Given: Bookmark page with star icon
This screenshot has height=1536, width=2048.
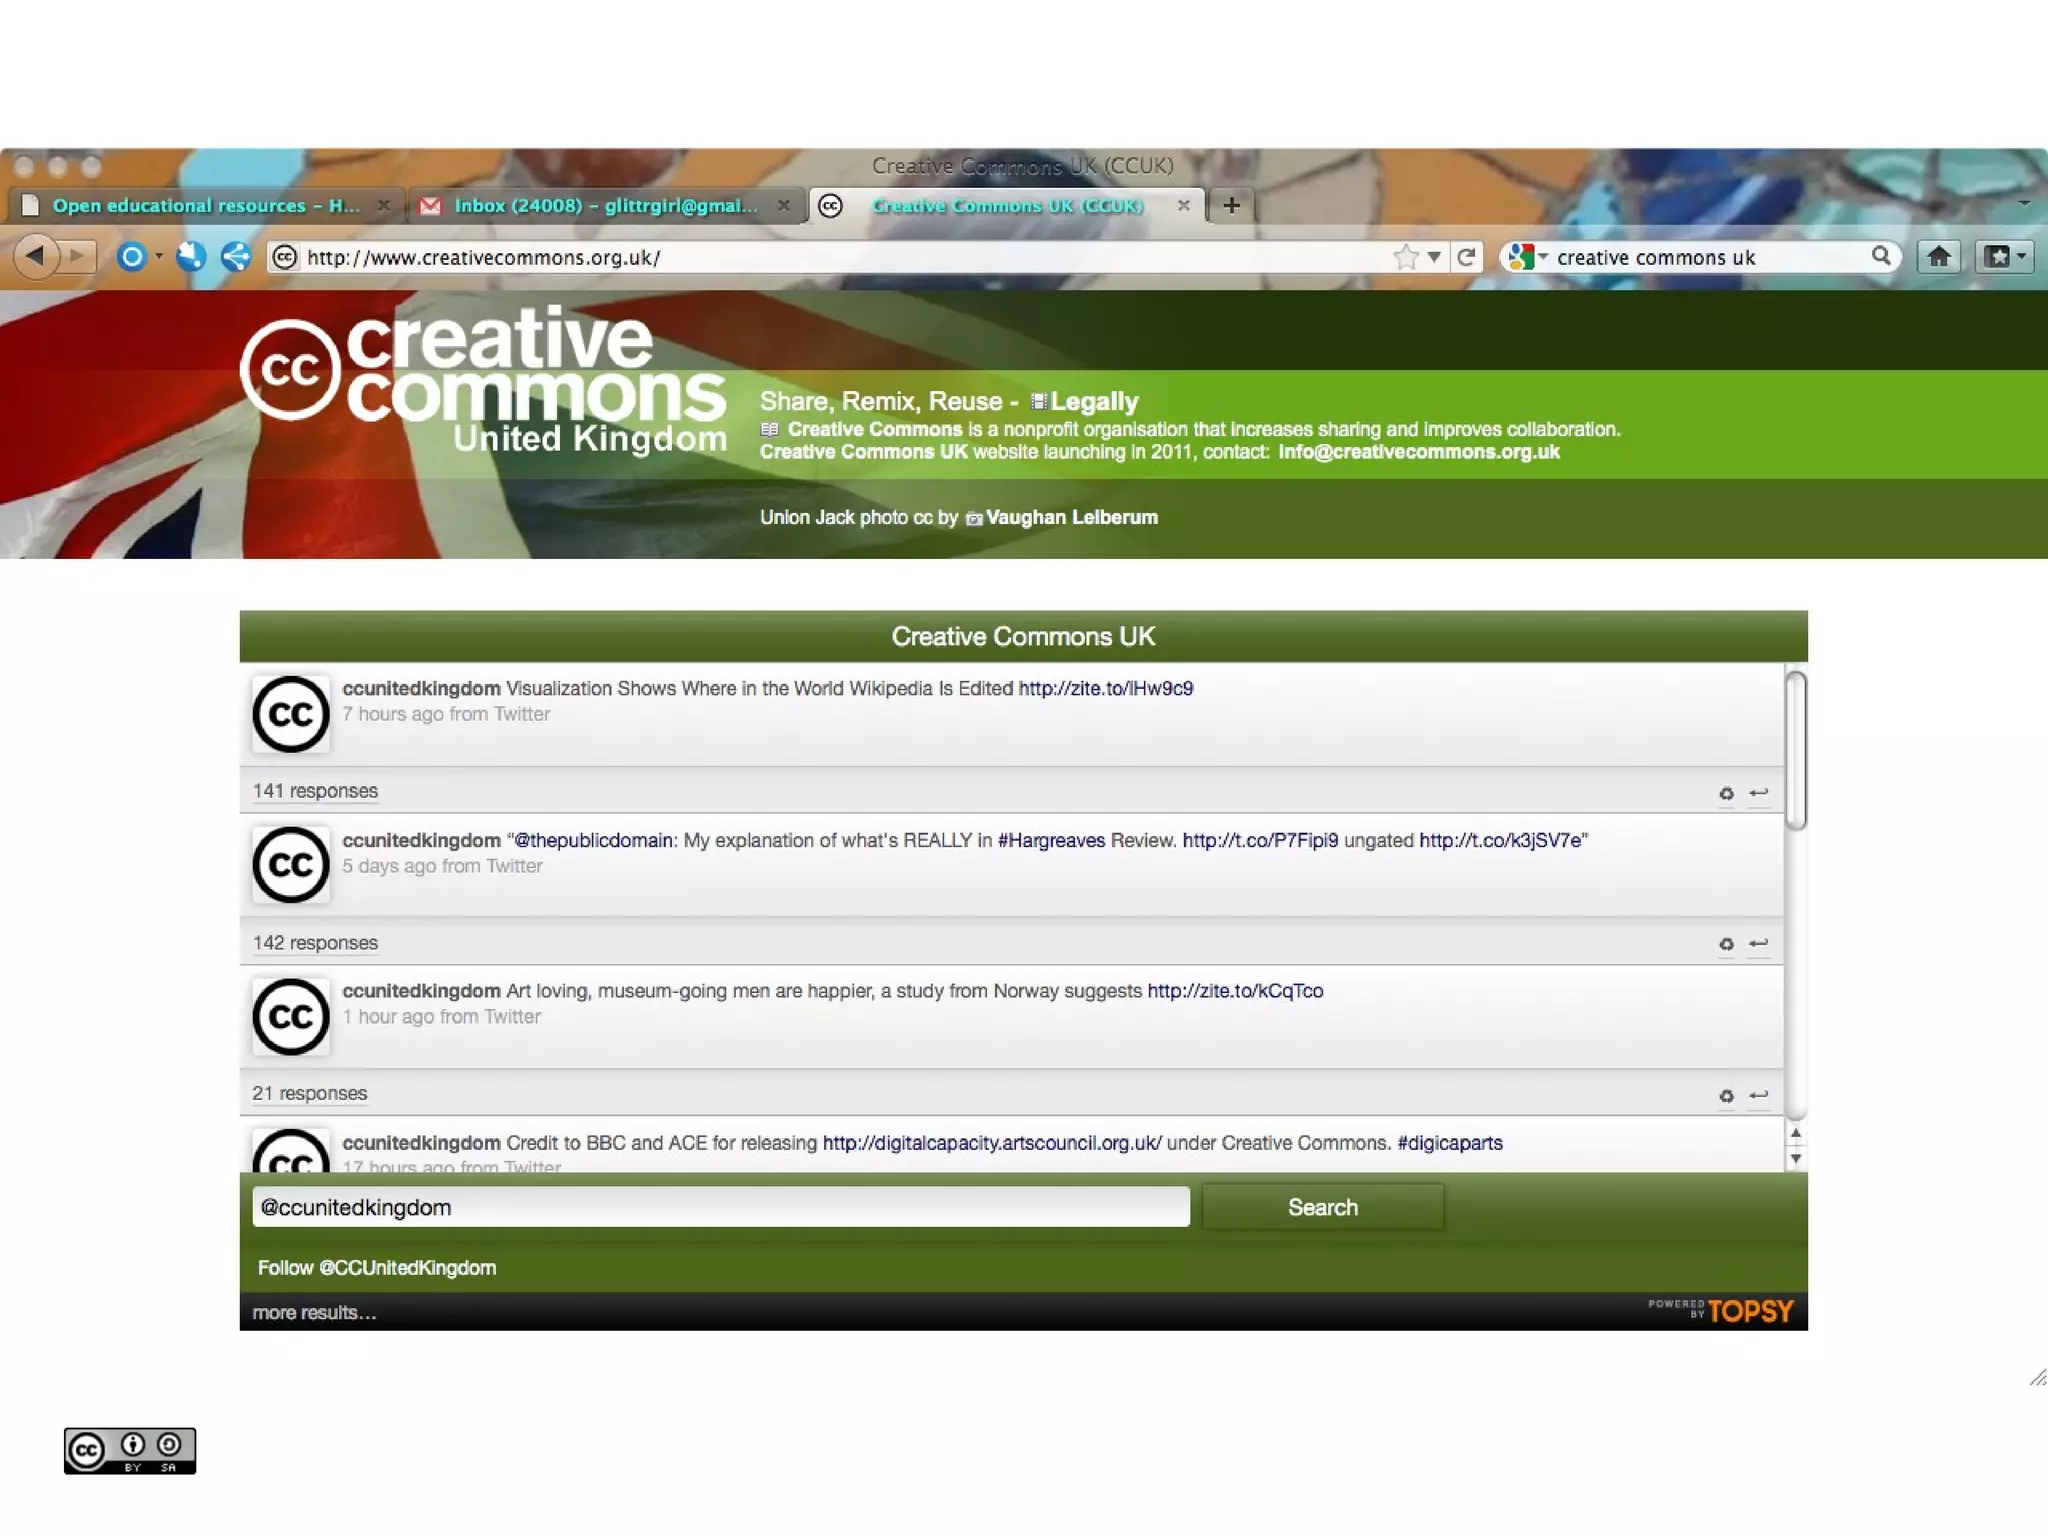Looking at the screenshot, I should [1405, 257].
